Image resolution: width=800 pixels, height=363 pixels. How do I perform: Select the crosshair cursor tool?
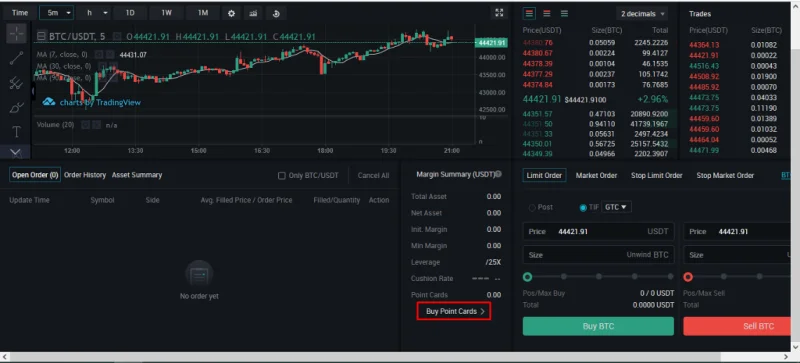click(x=16, y=34)
